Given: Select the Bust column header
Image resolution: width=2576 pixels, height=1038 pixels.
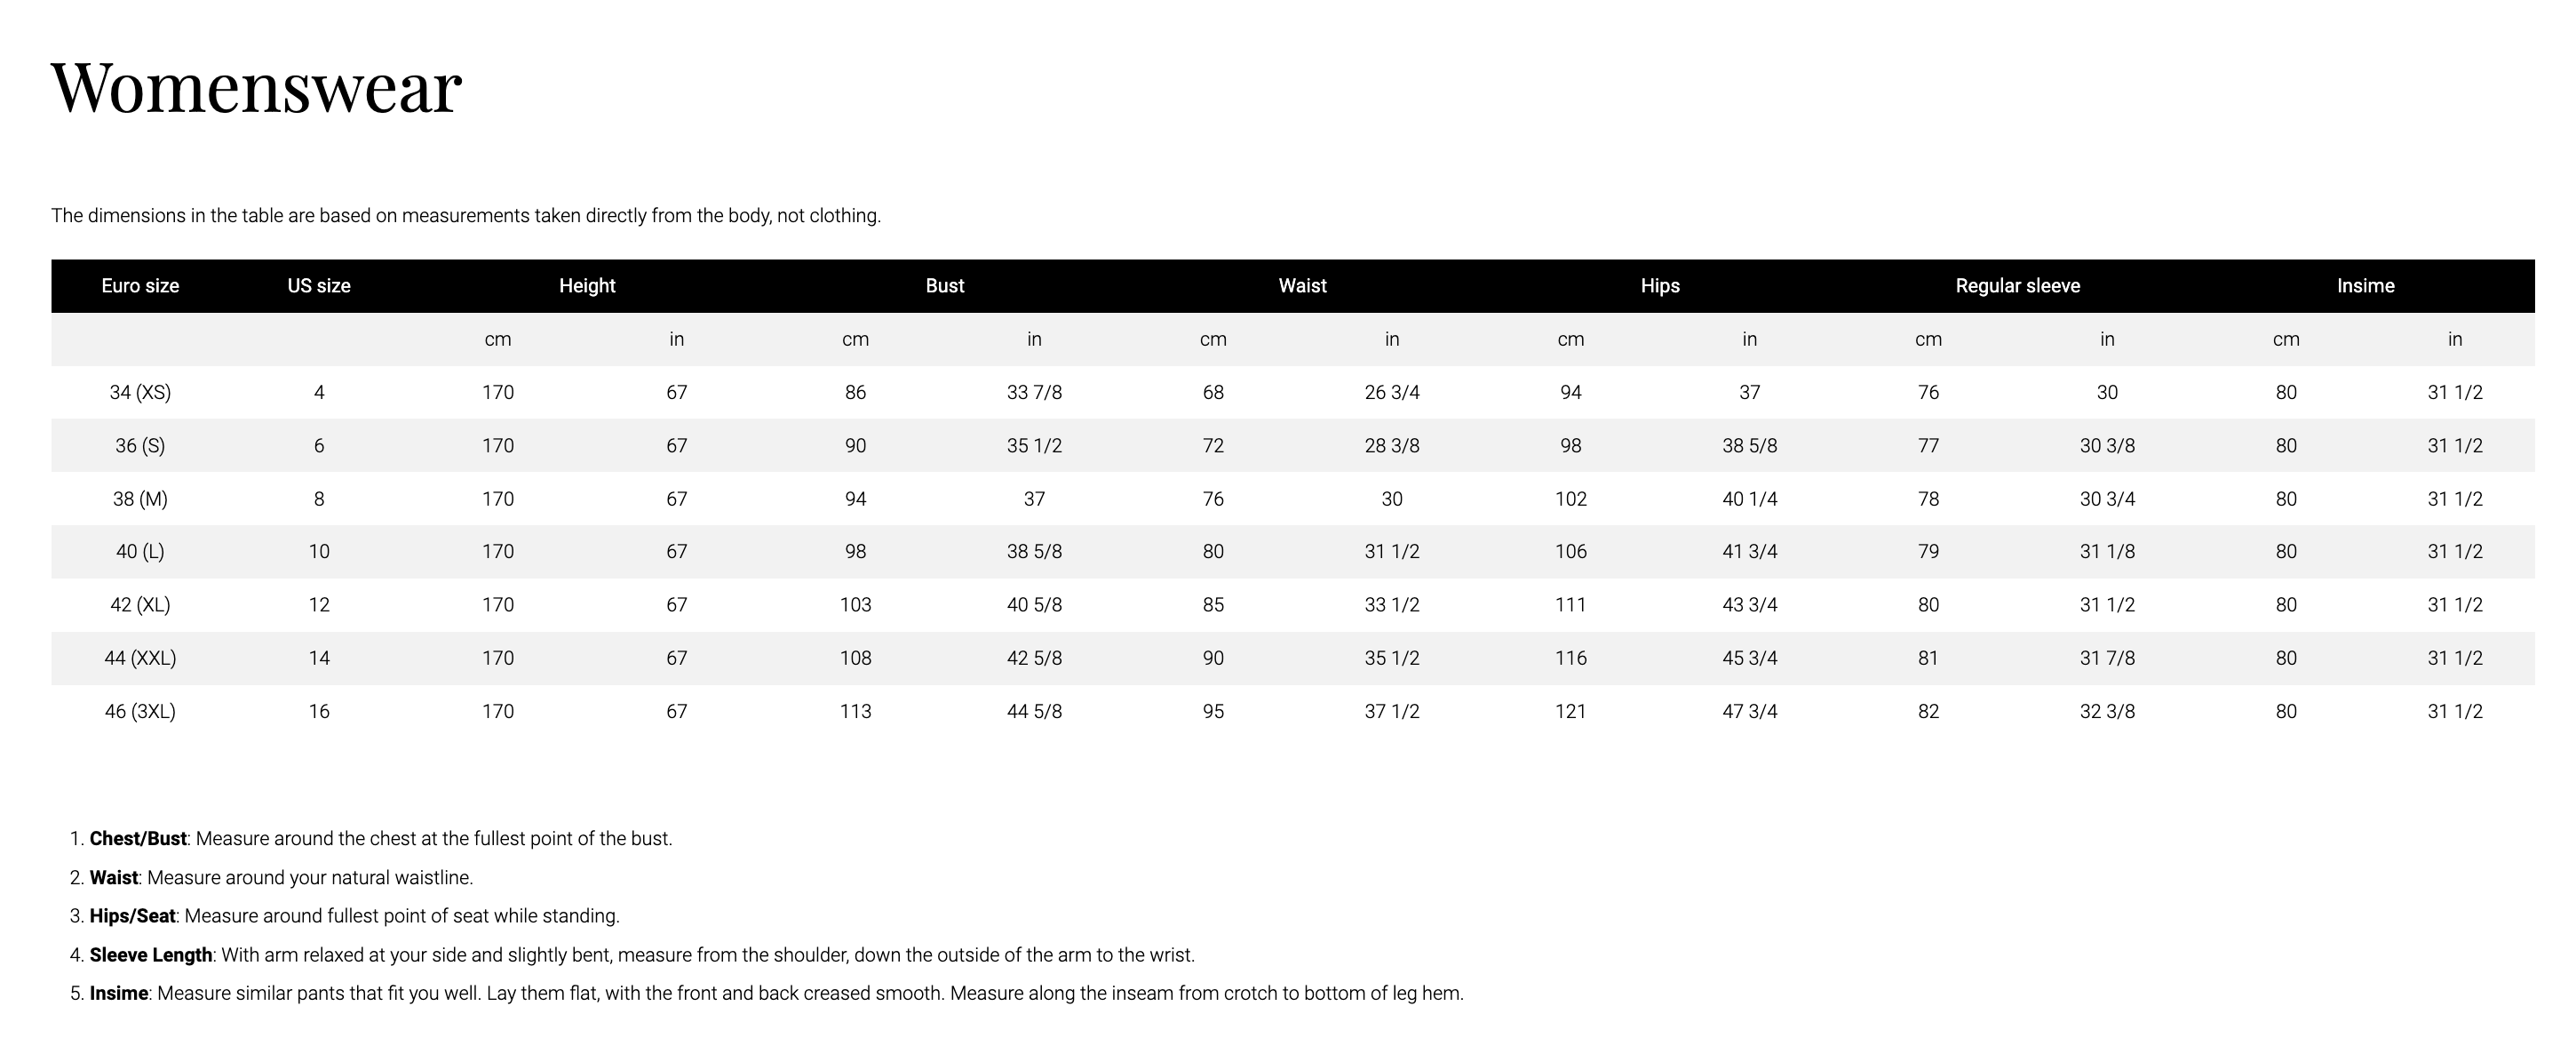Looking at the screenshot, I should (x=944, y=286).
